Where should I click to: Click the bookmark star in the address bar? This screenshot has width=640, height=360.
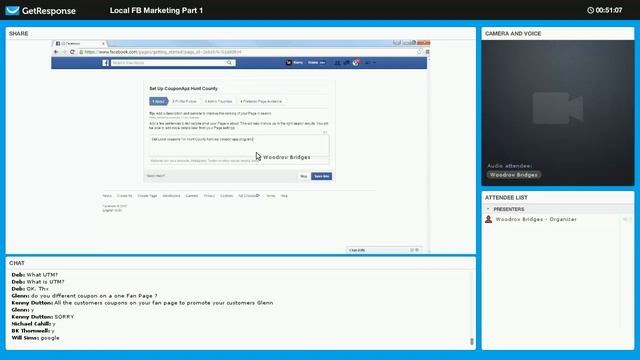(x=419, y=52)
